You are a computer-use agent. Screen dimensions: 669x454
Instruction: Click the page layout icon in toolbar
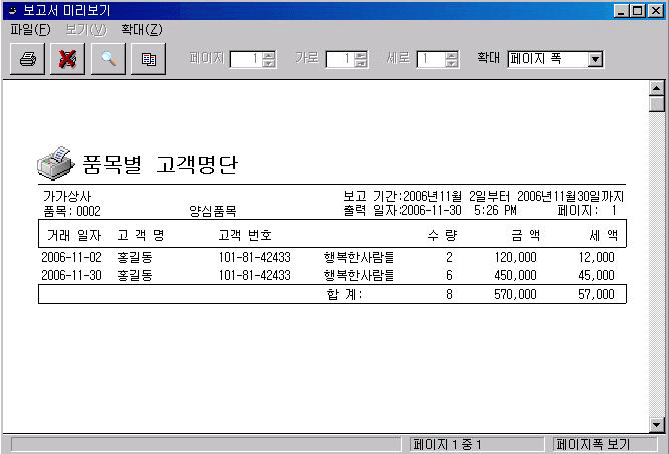[x=148, y=59]
